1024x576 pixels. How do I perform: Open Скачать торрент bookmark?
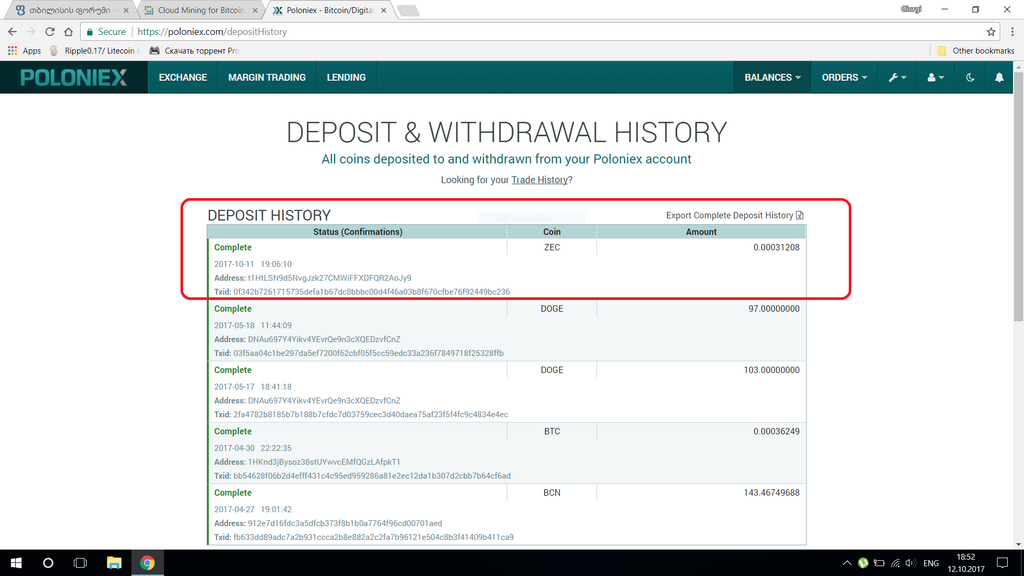pyautogui.click(x=195, y=50)
